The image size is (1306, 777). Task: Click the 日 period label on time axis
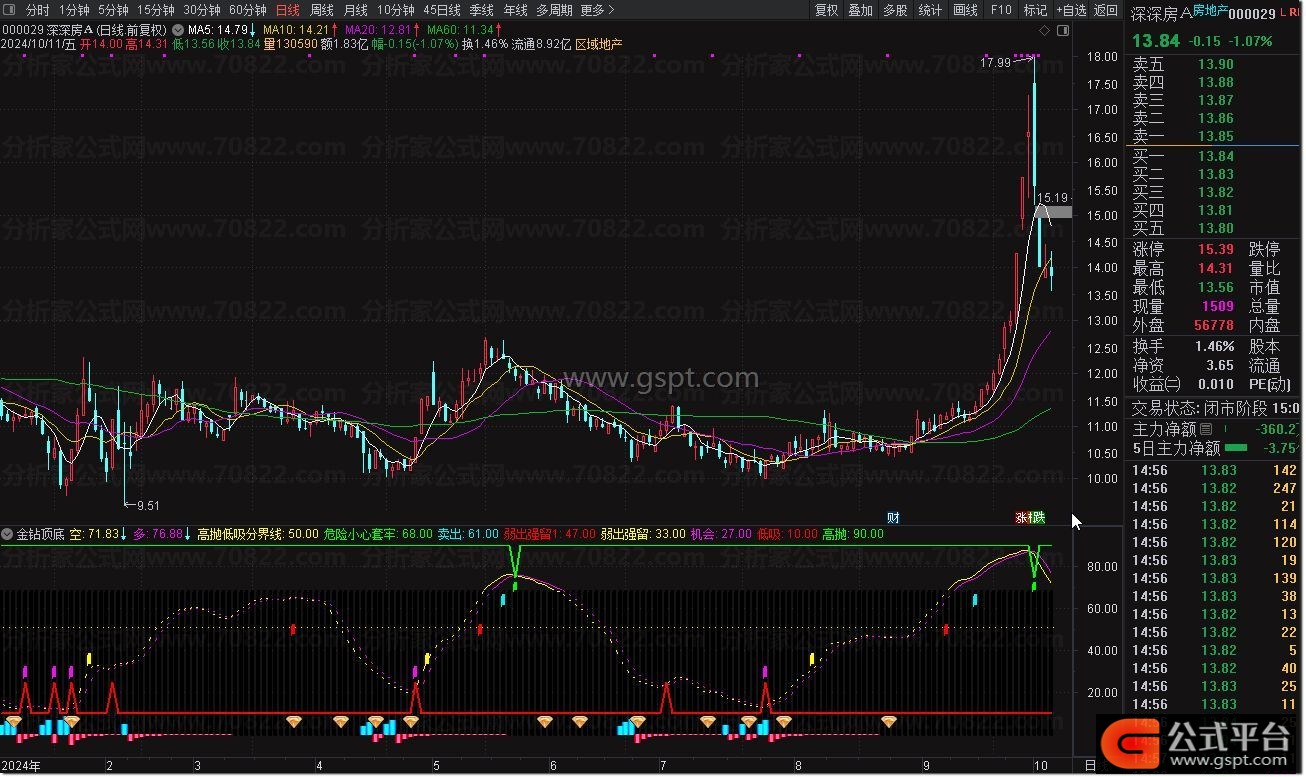tap(1089, 765)
